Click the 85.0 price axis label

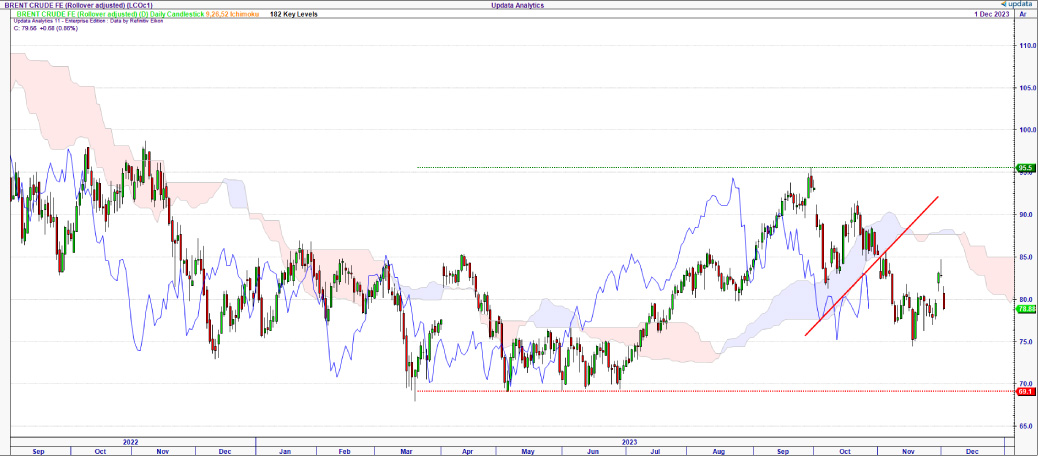click(1026, 257)
